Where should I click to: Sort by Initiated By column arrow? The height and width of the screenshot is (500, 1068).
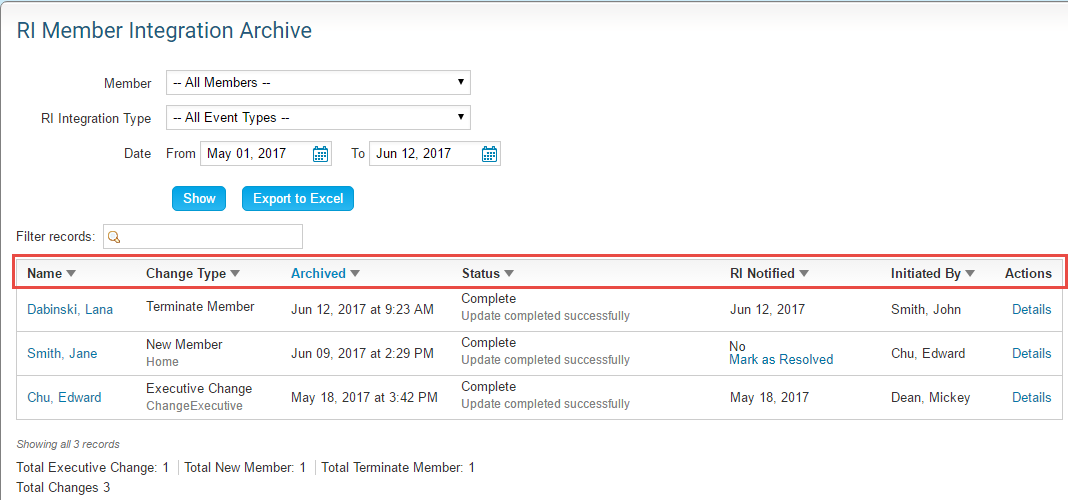click(970, 274)
